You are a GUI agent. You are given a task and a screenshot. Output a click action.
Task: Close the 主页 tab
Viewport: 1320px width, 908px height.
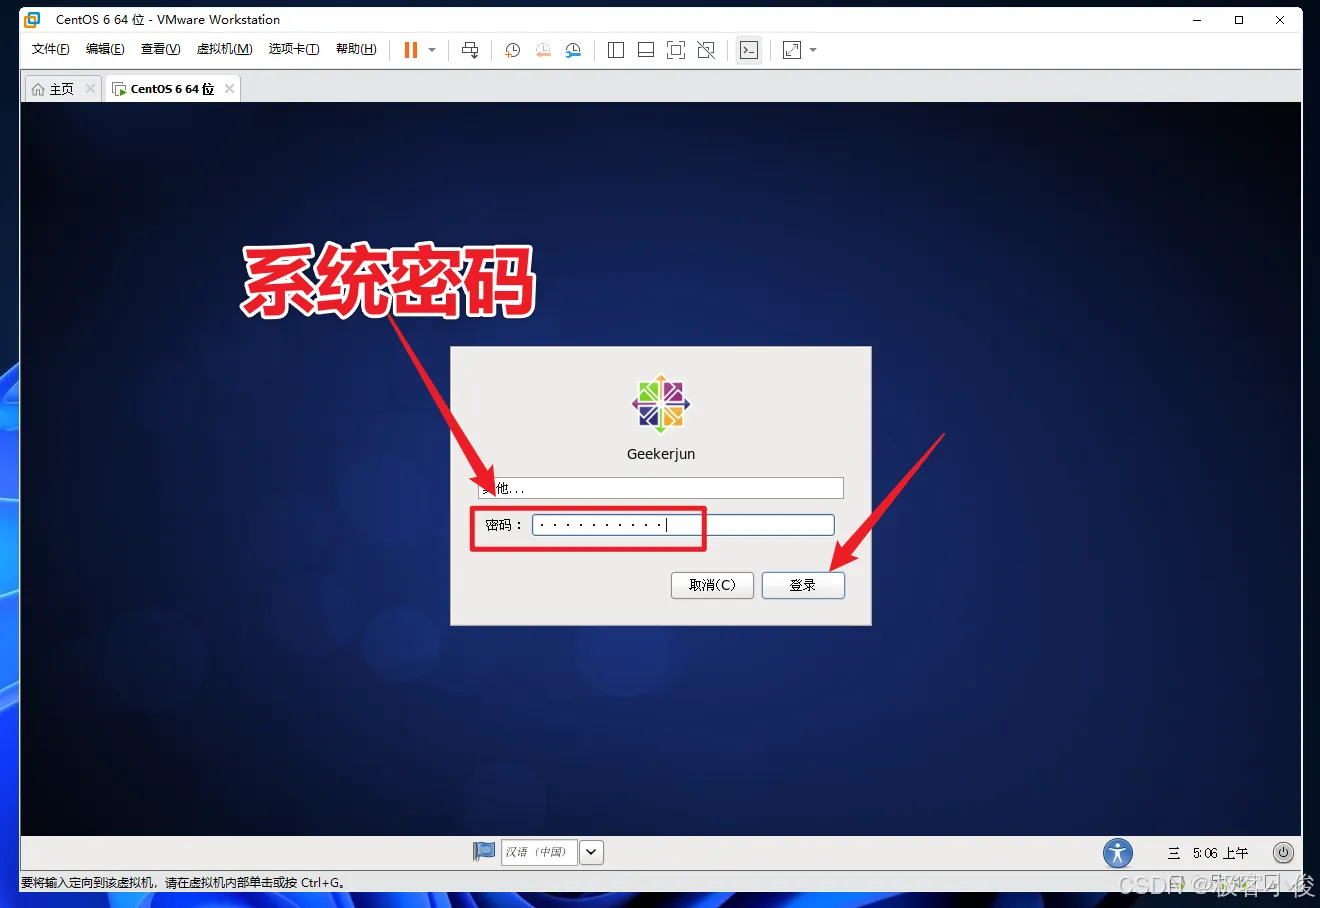[90, 89]
